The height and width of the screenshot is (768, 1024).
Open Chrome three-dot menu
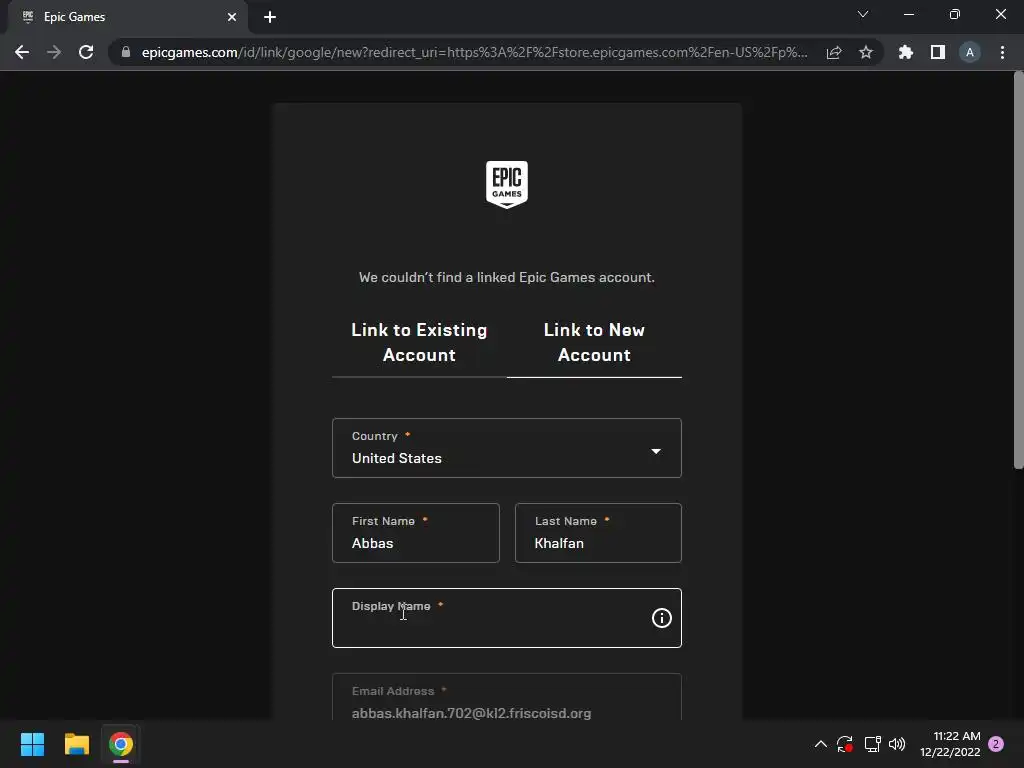point(1002,52)
